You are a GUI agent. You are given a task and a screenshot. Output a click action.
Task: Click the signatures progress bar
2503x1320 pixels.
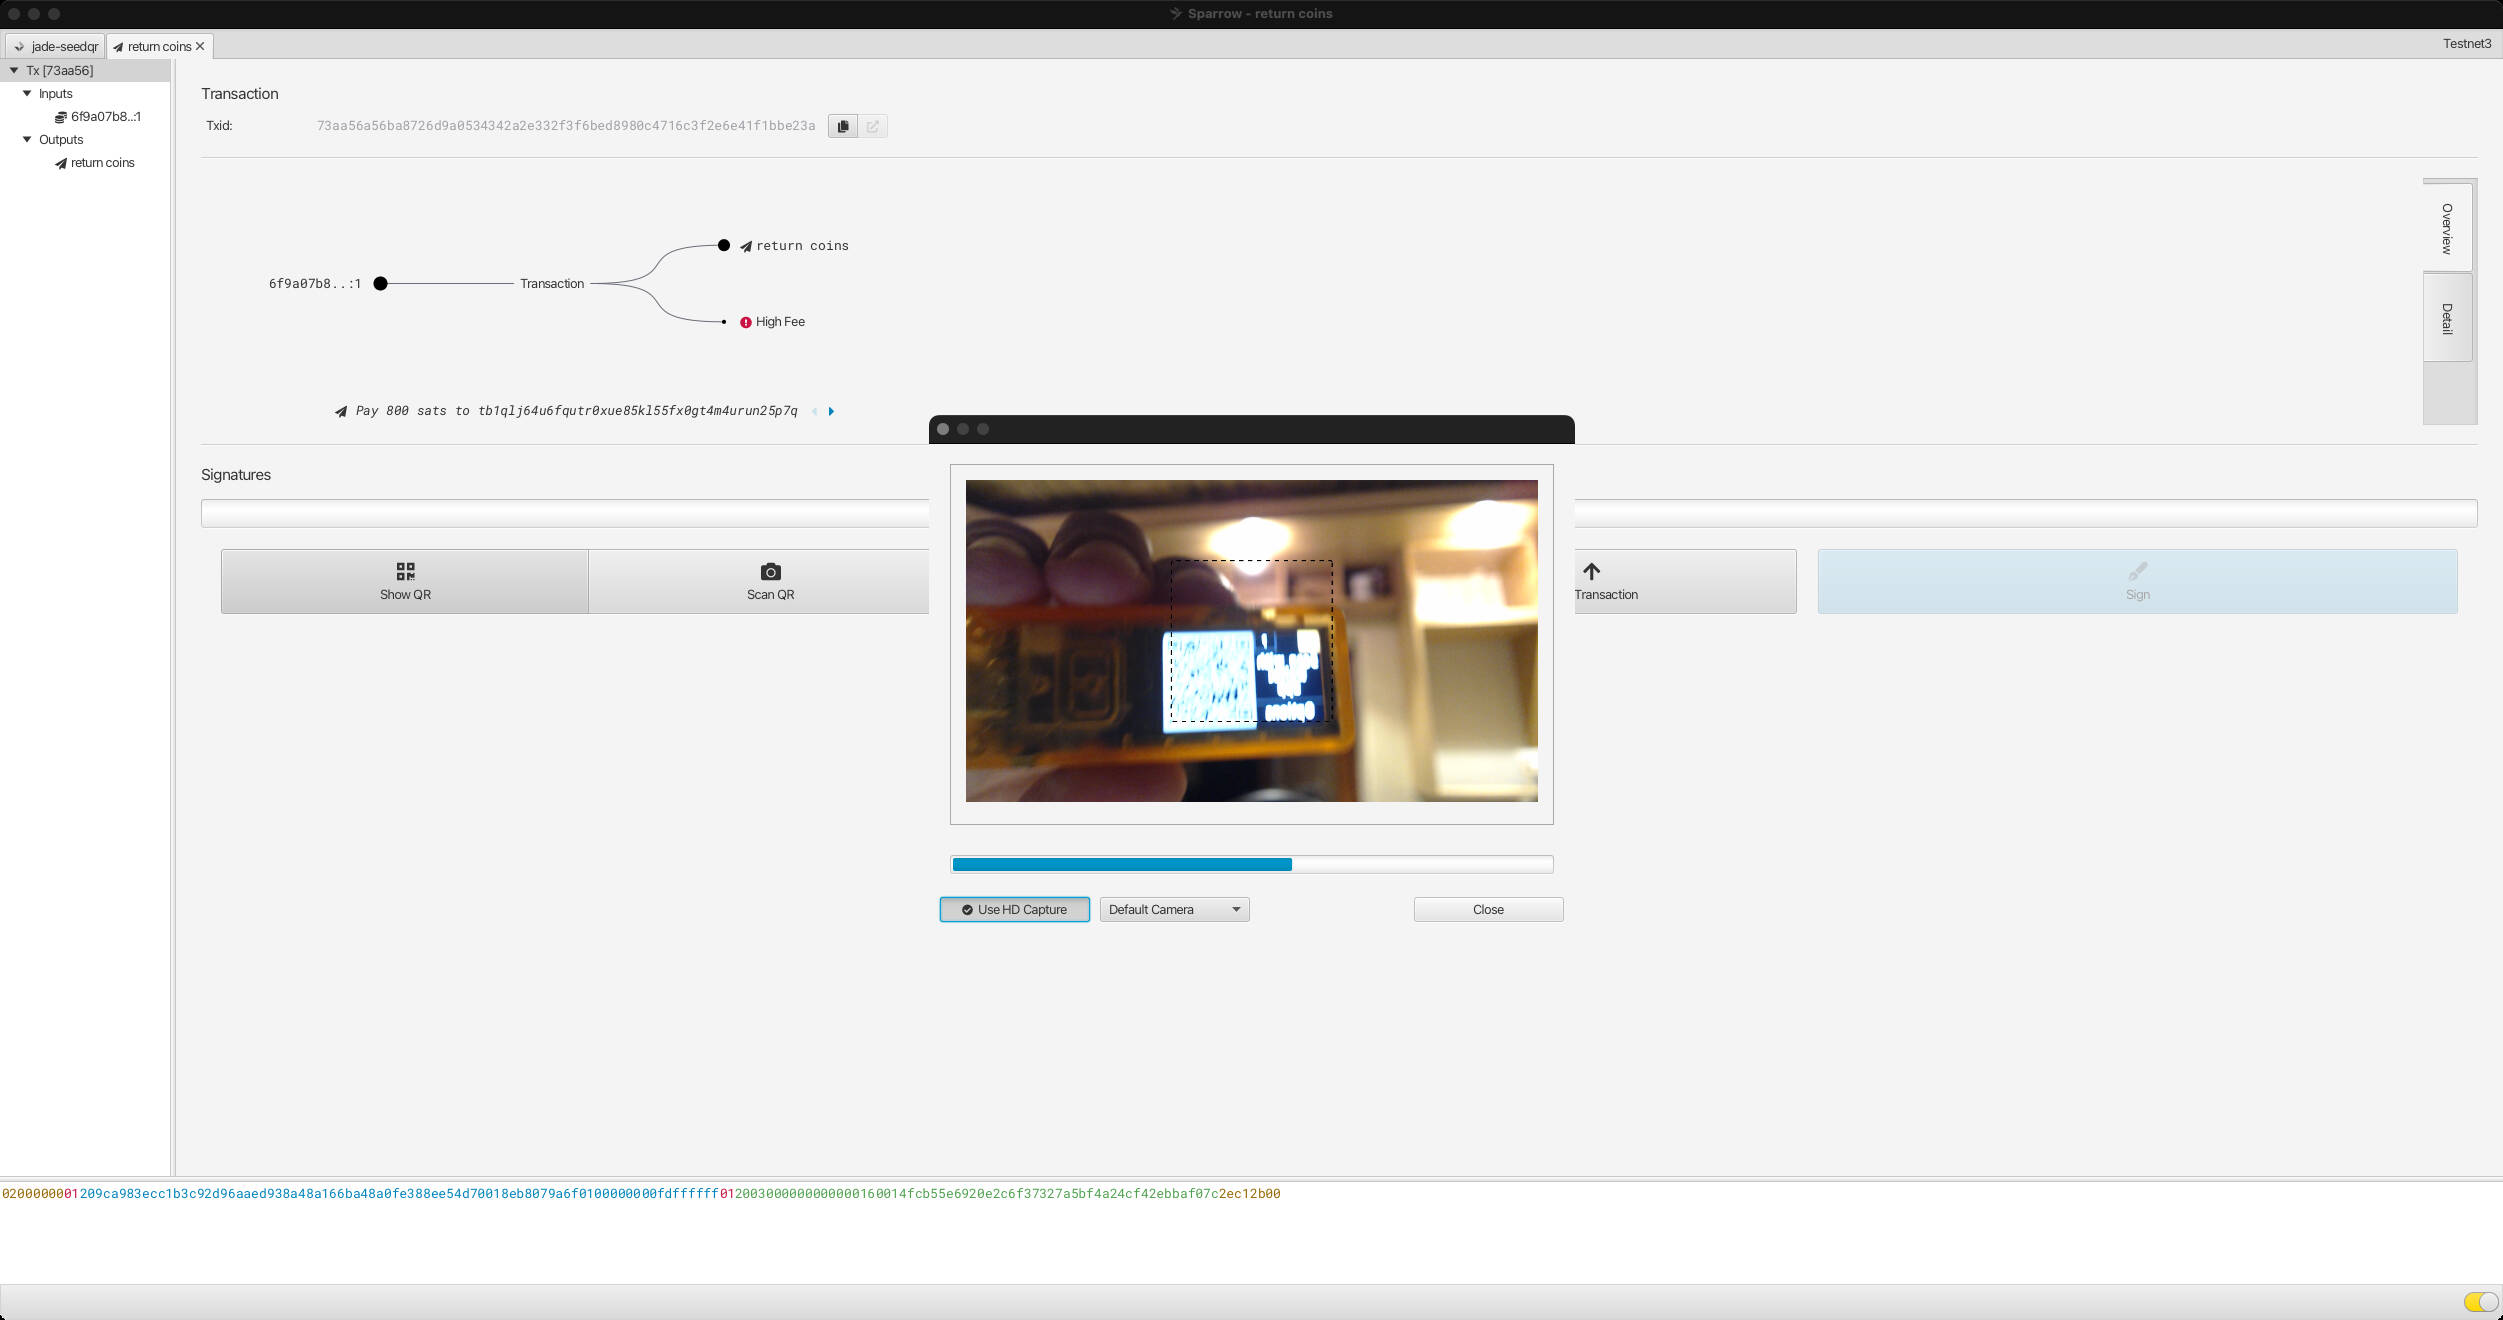[1339, 513]
